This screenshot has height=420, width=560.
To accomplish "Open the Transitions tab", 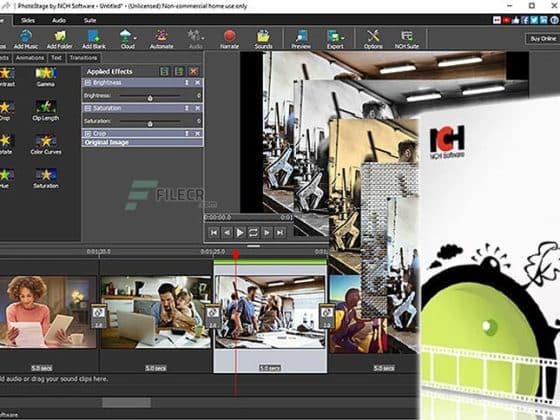I will (x=83, y=58).
